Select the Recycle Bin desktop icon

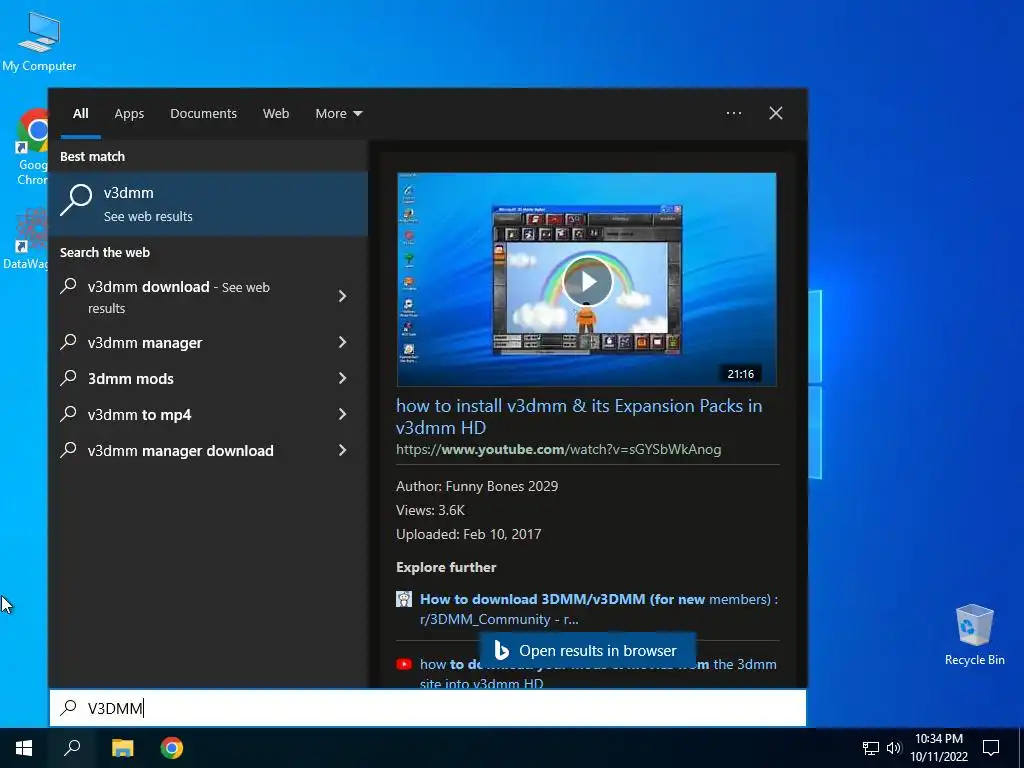[974, 634]
